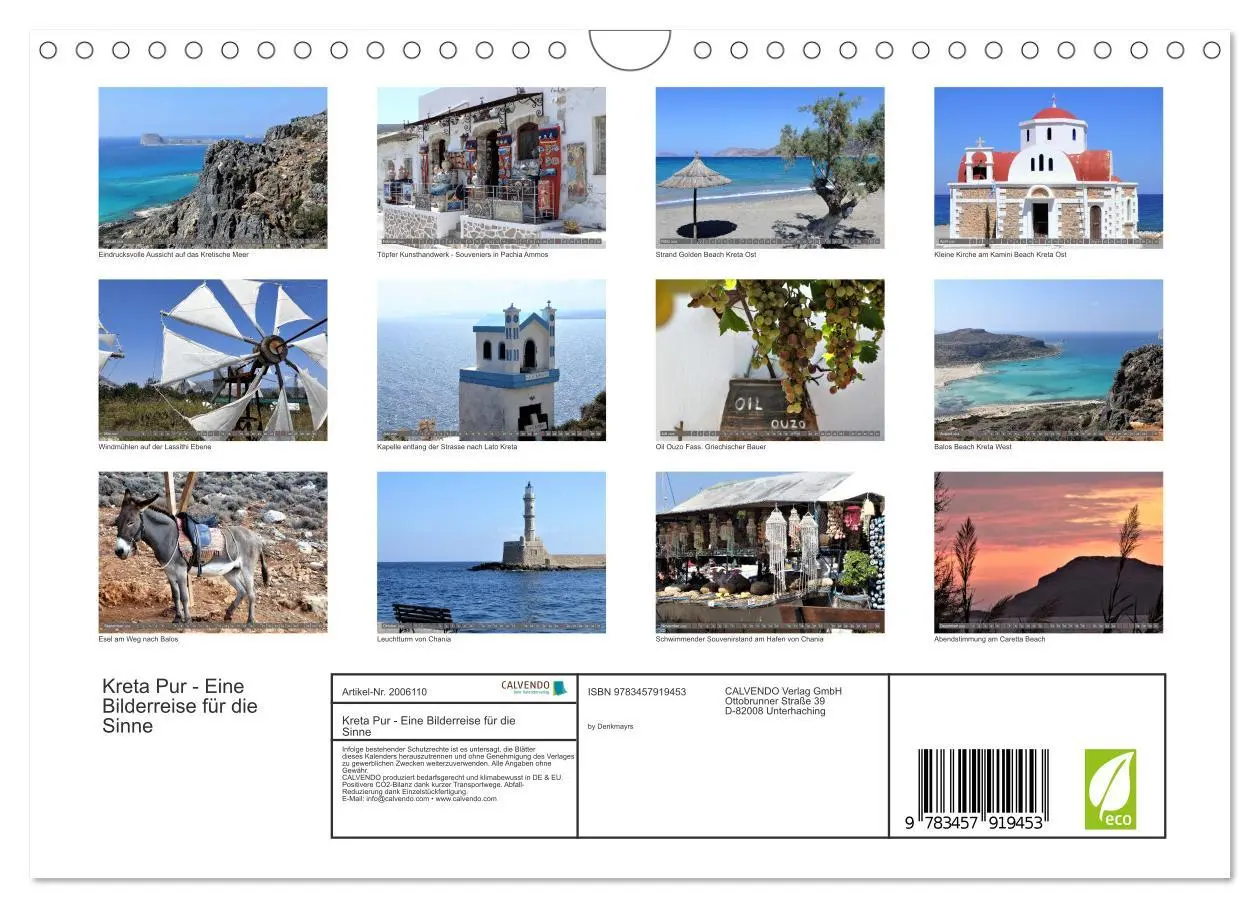
Task: Open the pottery souvenir shop photo
Action: tap(491, 167)
